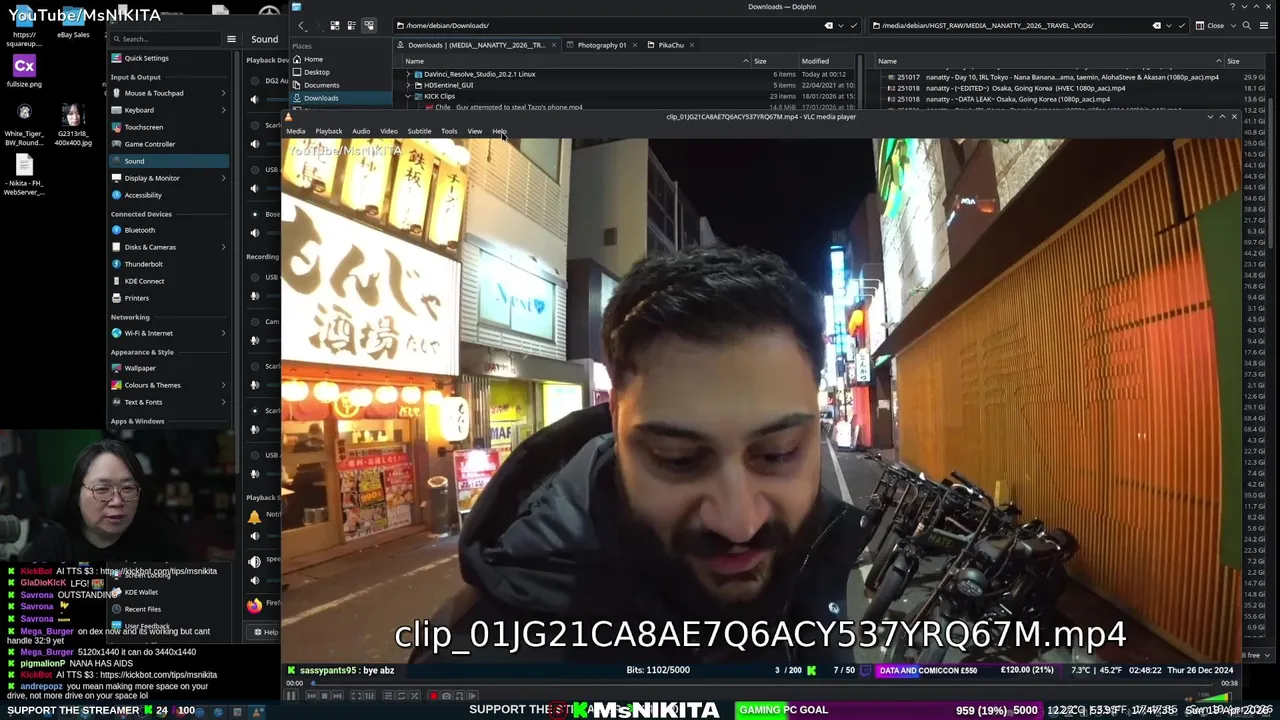This screenshot has height=720, width=1280.
Task: Collapse KICK Clips folder in Dolphin
Action: (408, 96)
